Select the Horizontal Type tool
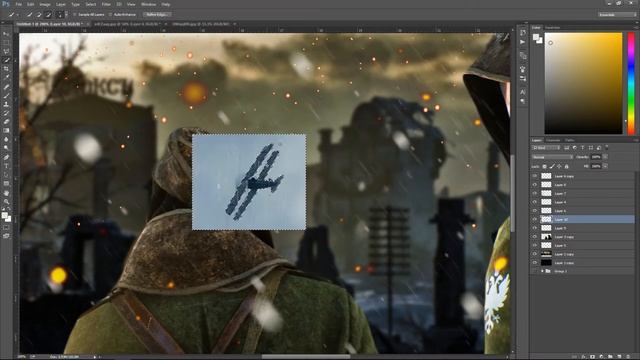640x360 pixels. [6, 166]
